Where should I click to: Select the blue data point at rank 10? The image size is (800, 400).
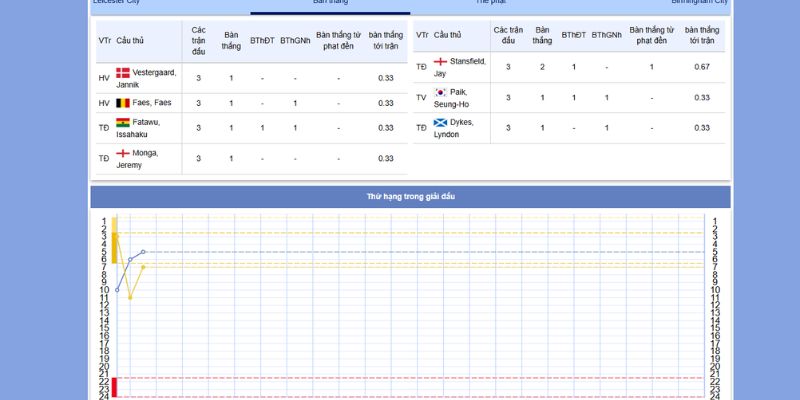[117, 290]
